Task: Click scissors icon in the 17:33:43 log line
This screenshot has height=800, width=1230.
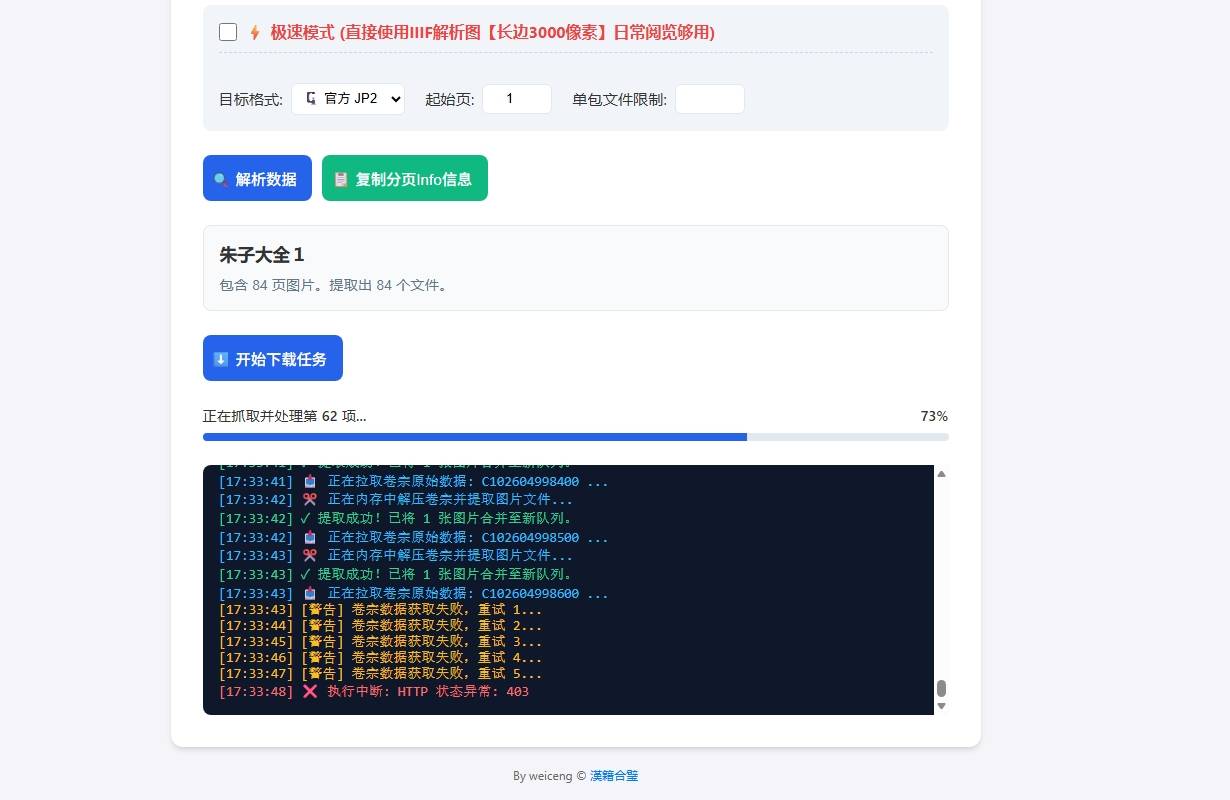Action: point(310,556)
